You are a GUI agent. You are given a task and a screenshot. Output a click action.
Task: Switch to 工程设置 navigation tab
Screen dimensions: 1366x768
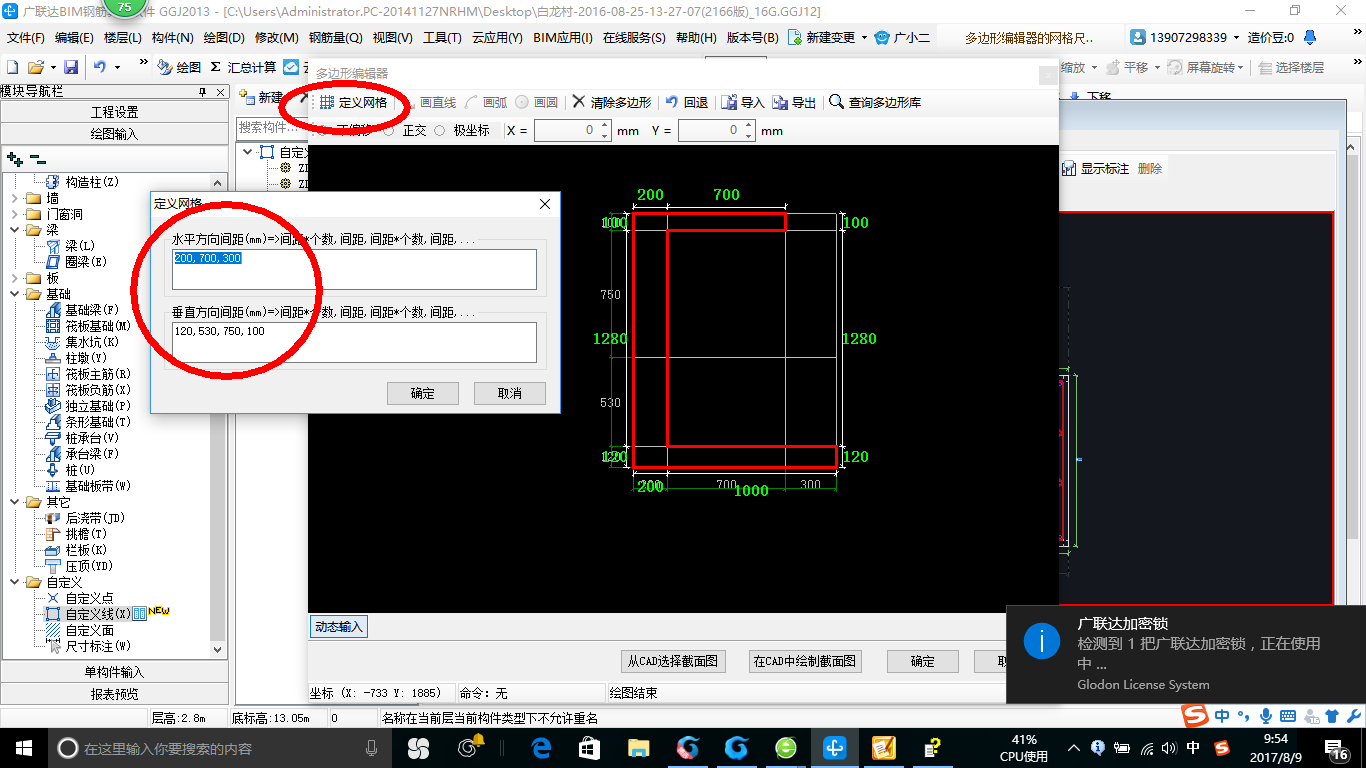(115, 112)
